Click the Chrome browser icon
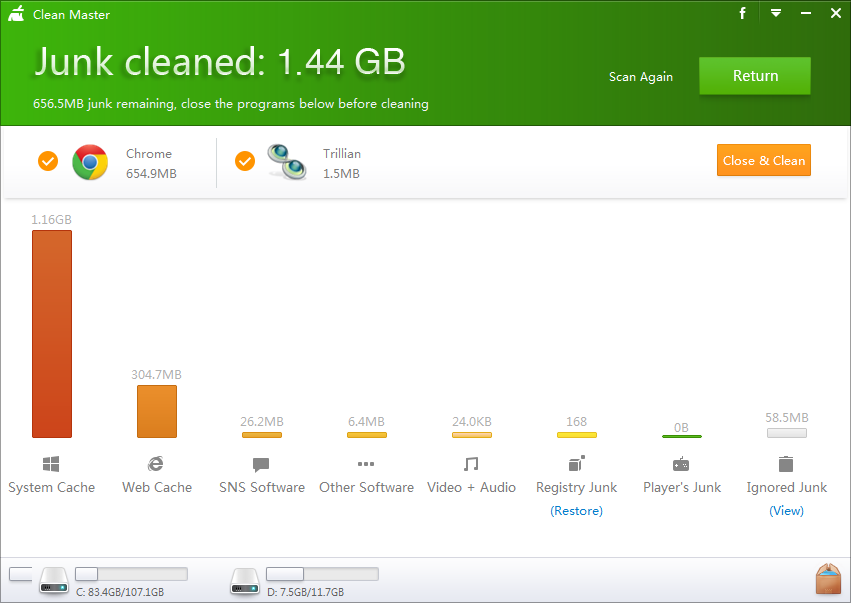Screen dimensions: 851x603 [x=90, y=162]
